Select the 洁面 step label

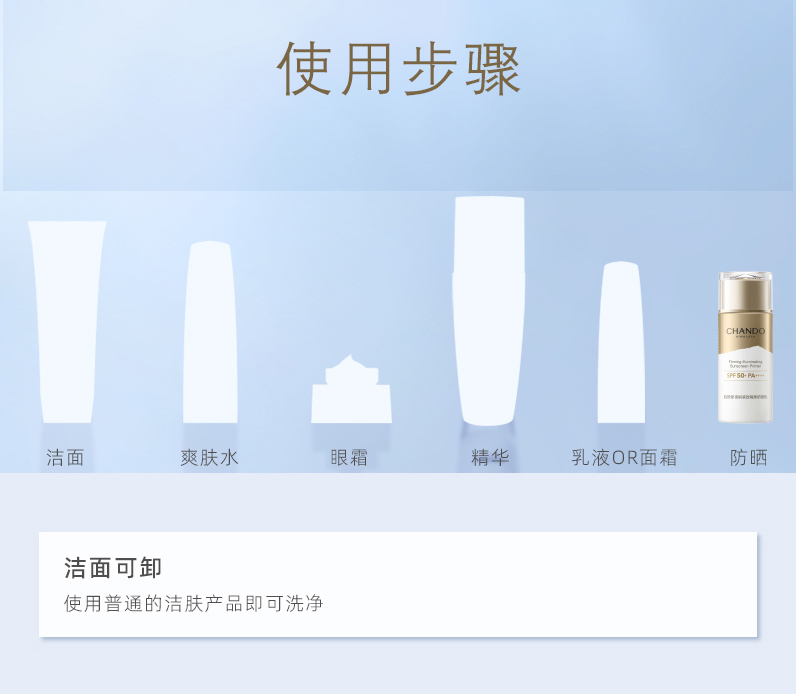point(65,457)
